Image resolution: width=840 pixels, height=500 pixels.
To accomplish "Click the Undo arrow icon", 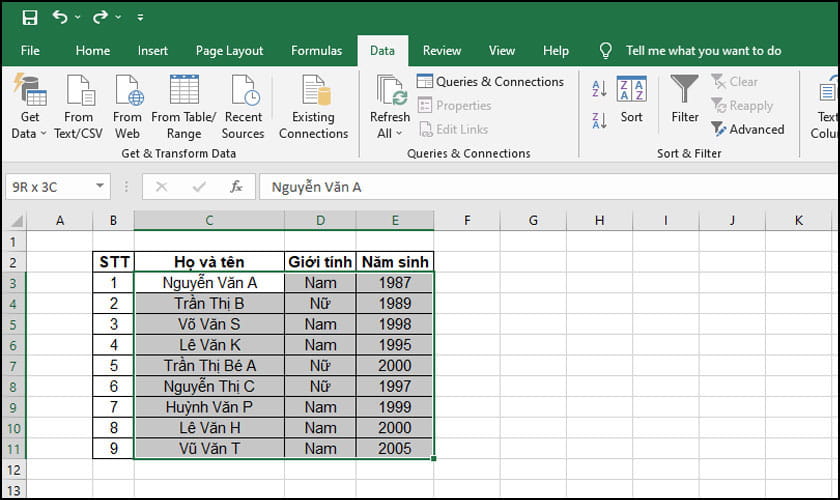I will [59, 17].
